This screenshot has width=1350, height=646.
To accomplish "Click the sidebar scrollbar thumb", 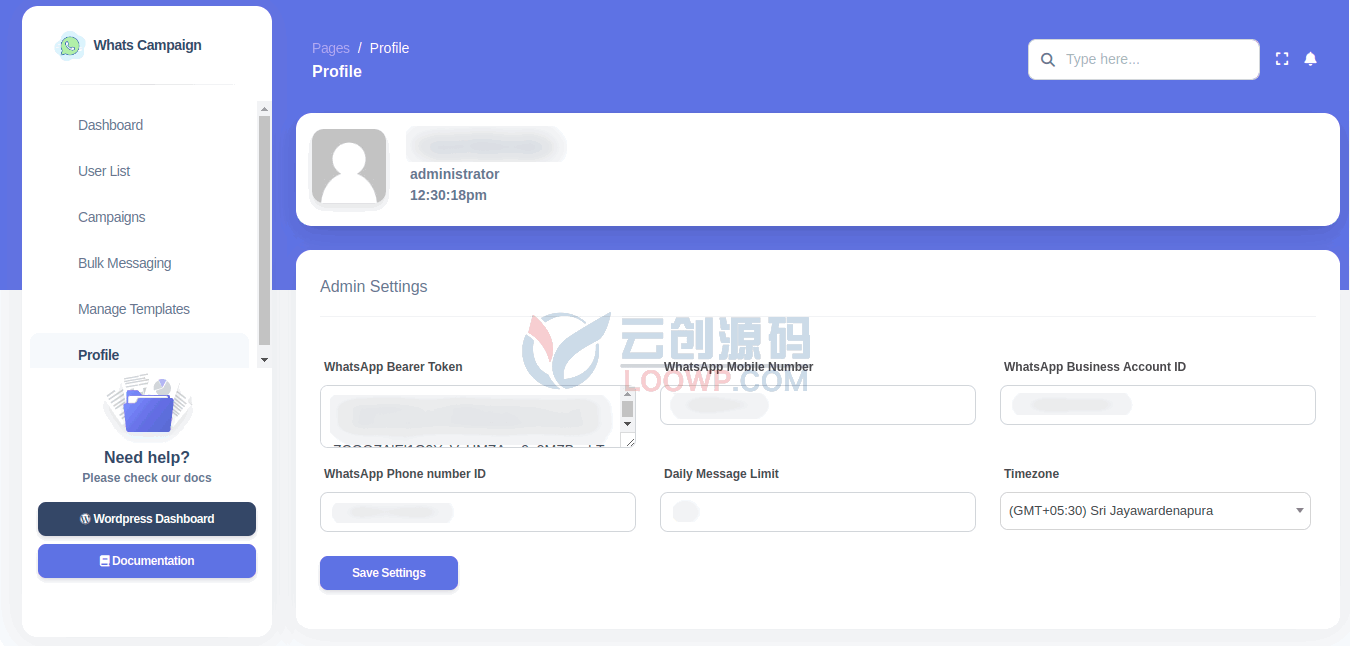I will click(264, 230).
